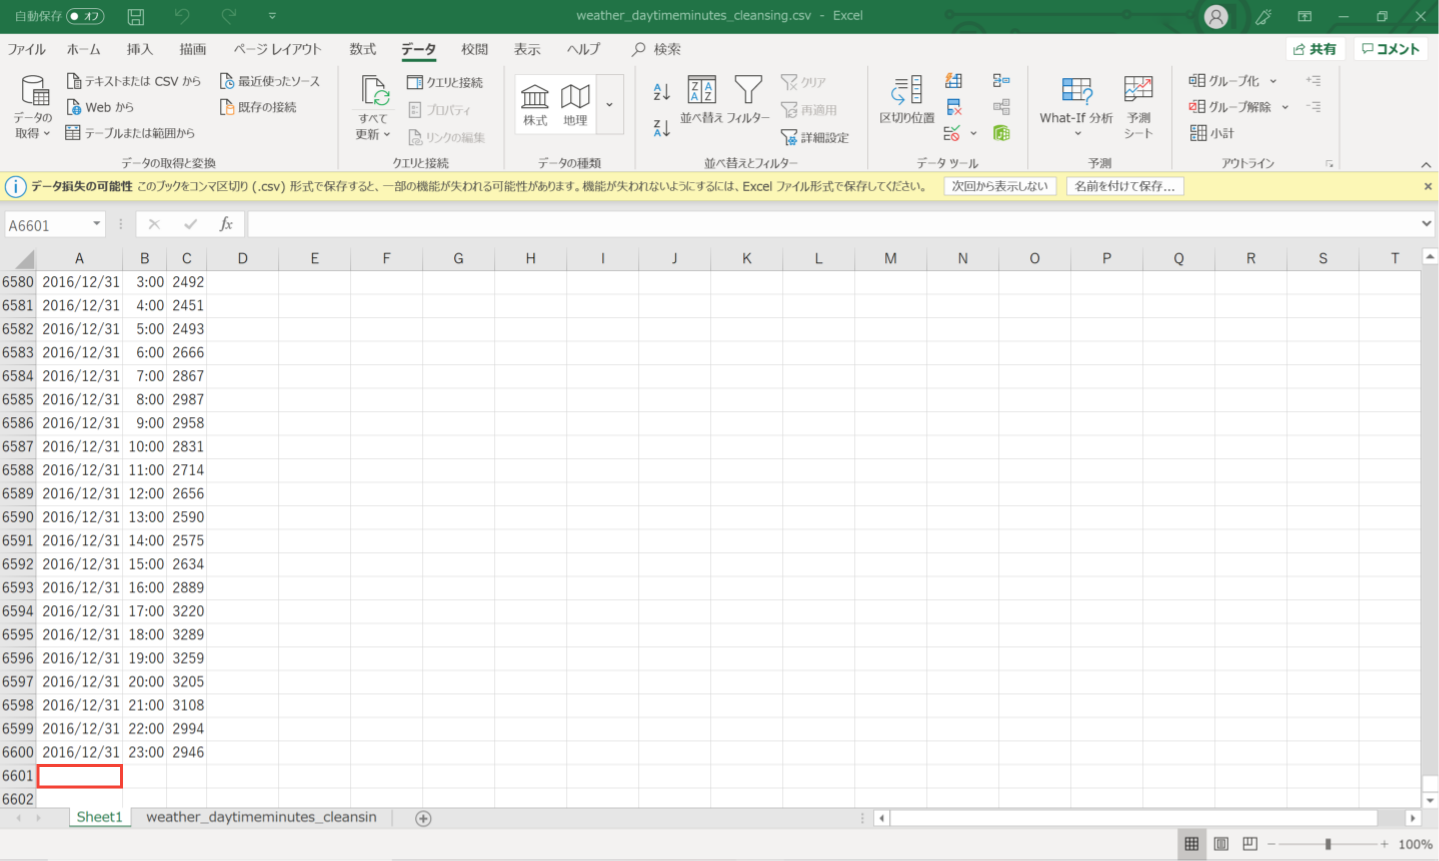Screen dimensions: 1439x861
Task: Select テーブルまたは範囲から option
Action: coord(130,133)
